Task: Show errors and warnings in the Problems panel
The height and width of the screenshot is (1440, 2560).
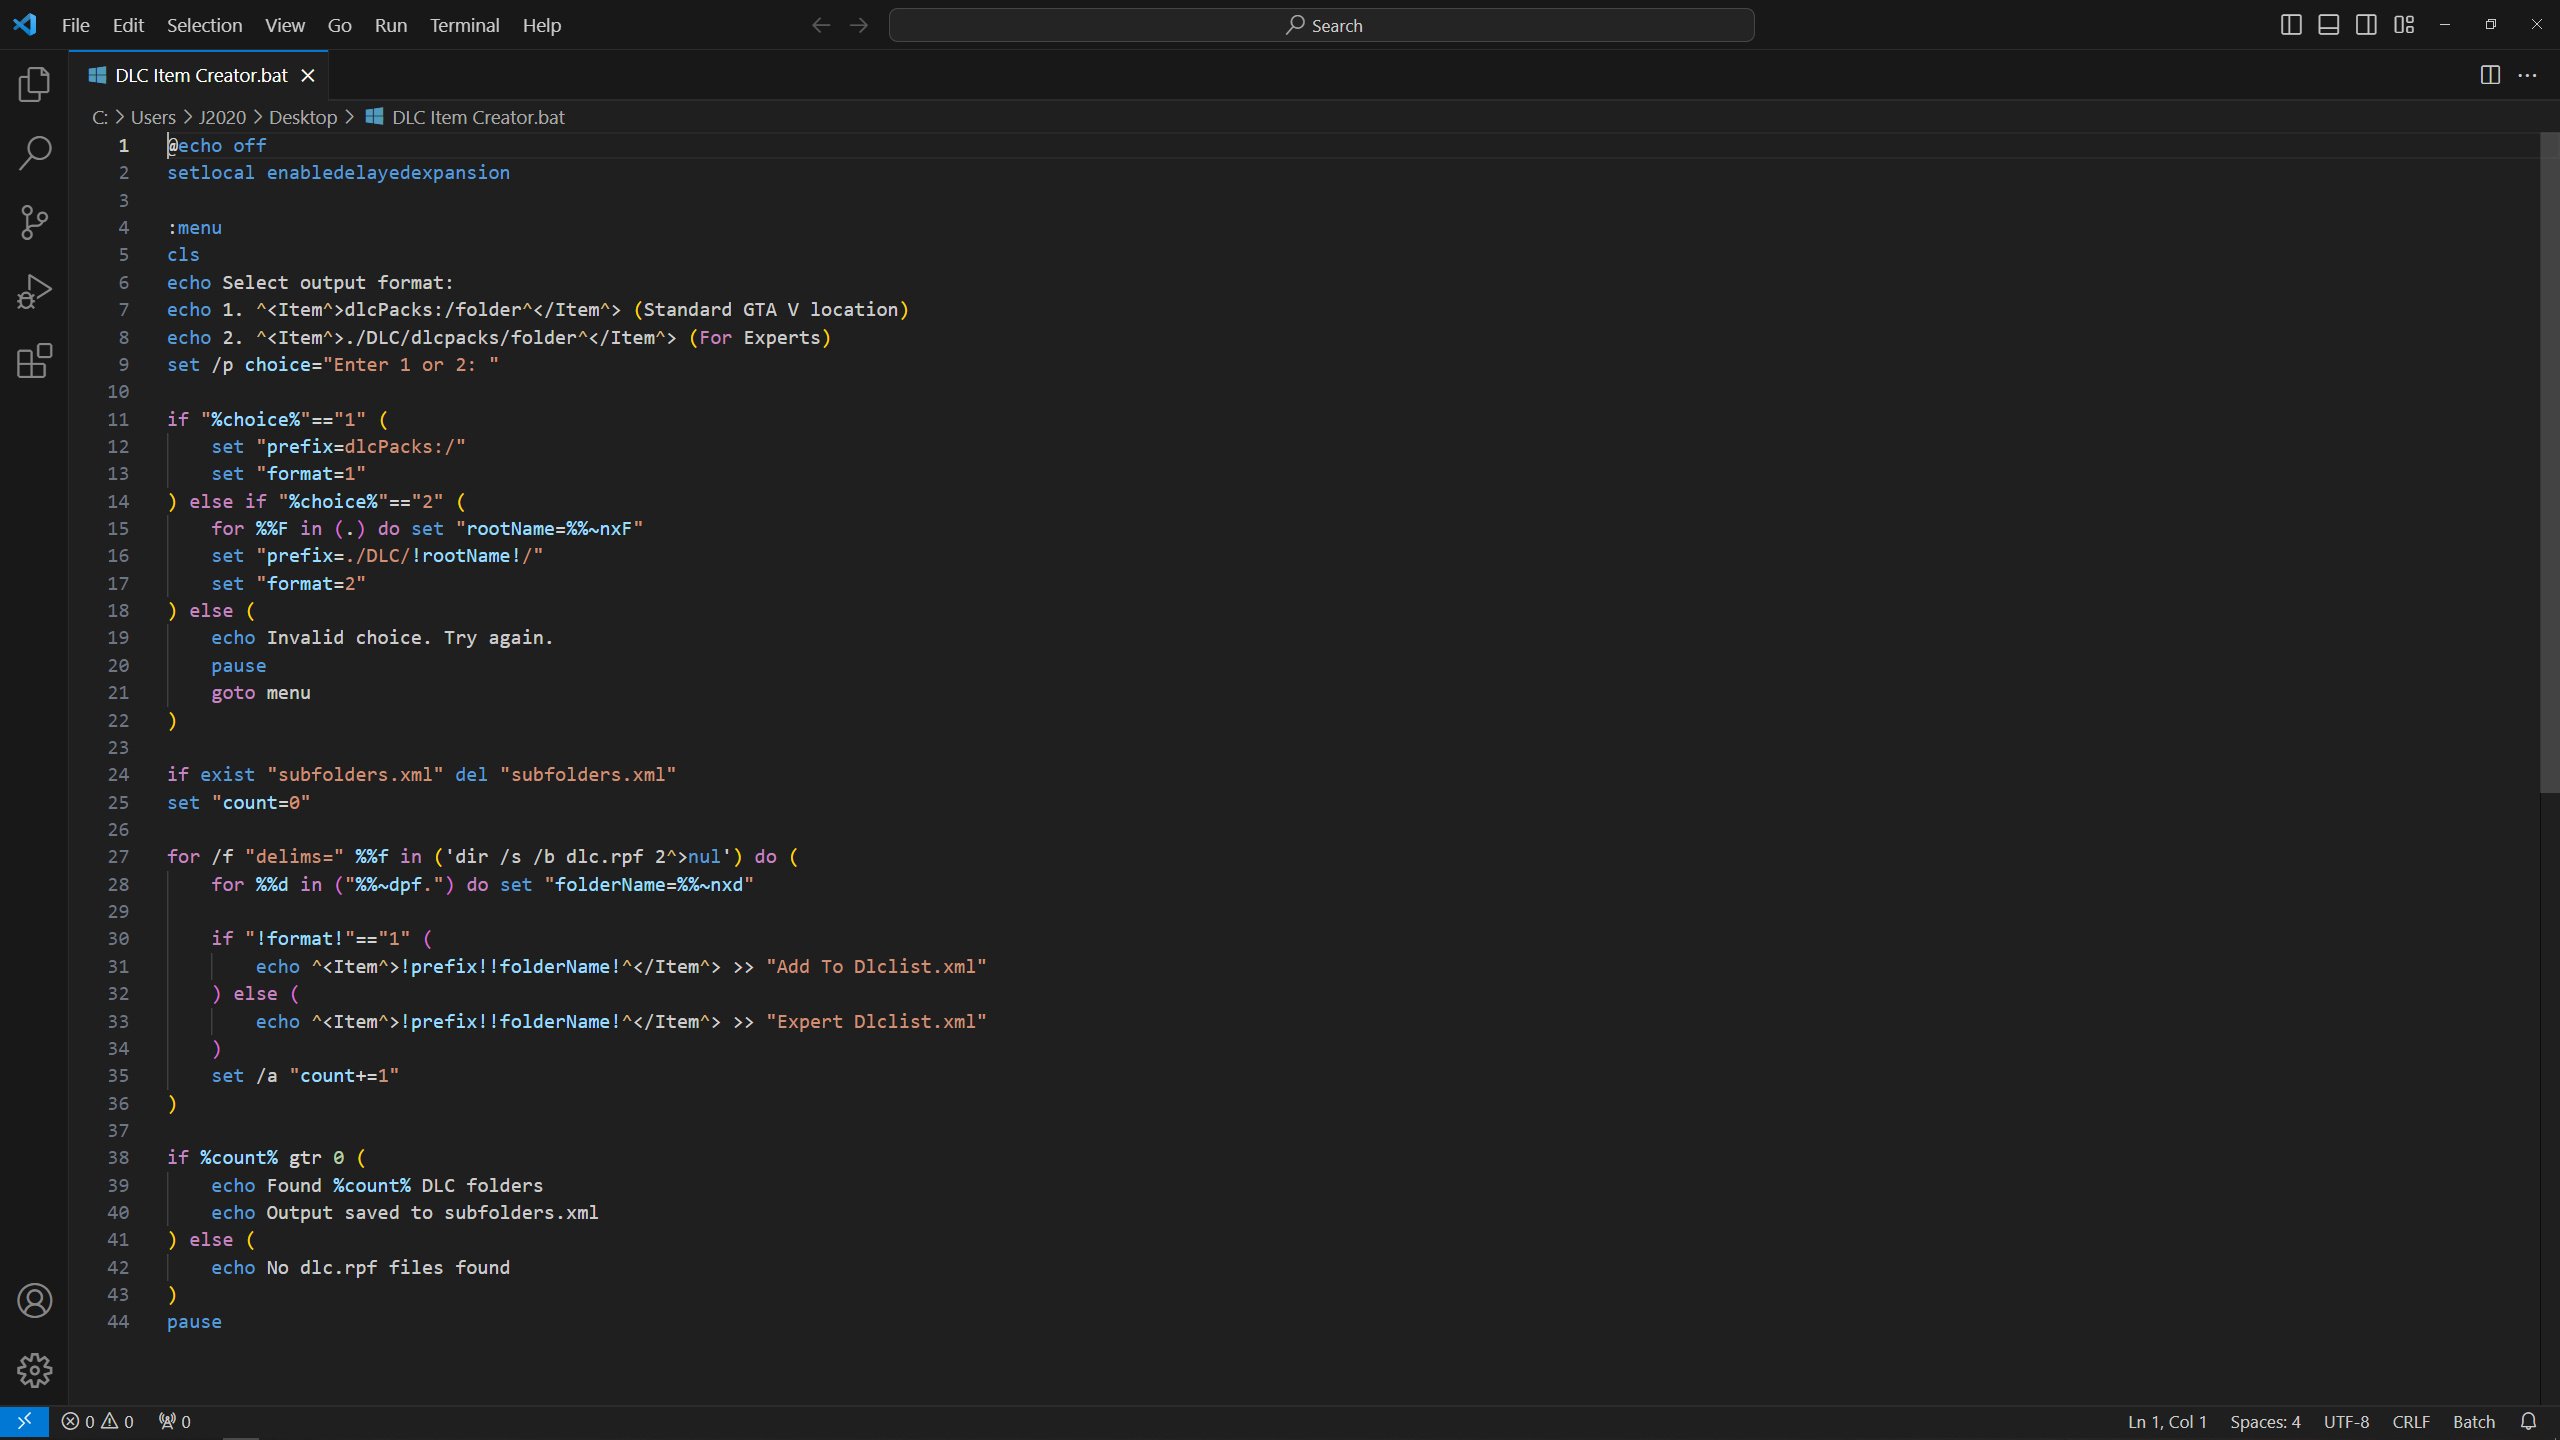Action: [97, 1421]
